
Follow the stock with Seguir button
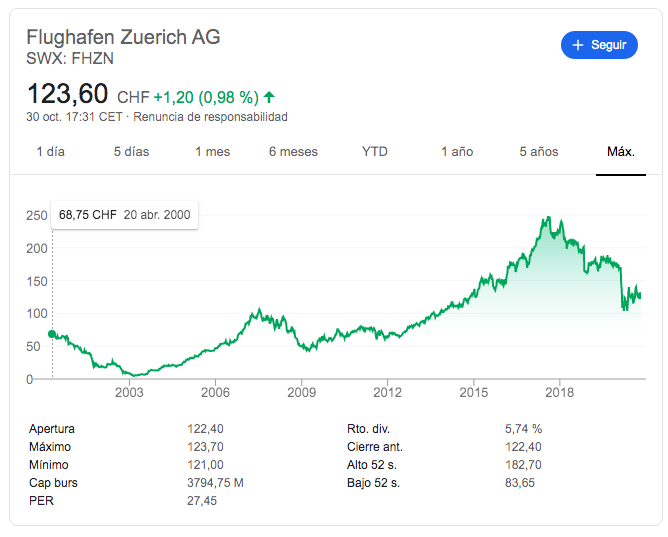click(x=599, y=45)
